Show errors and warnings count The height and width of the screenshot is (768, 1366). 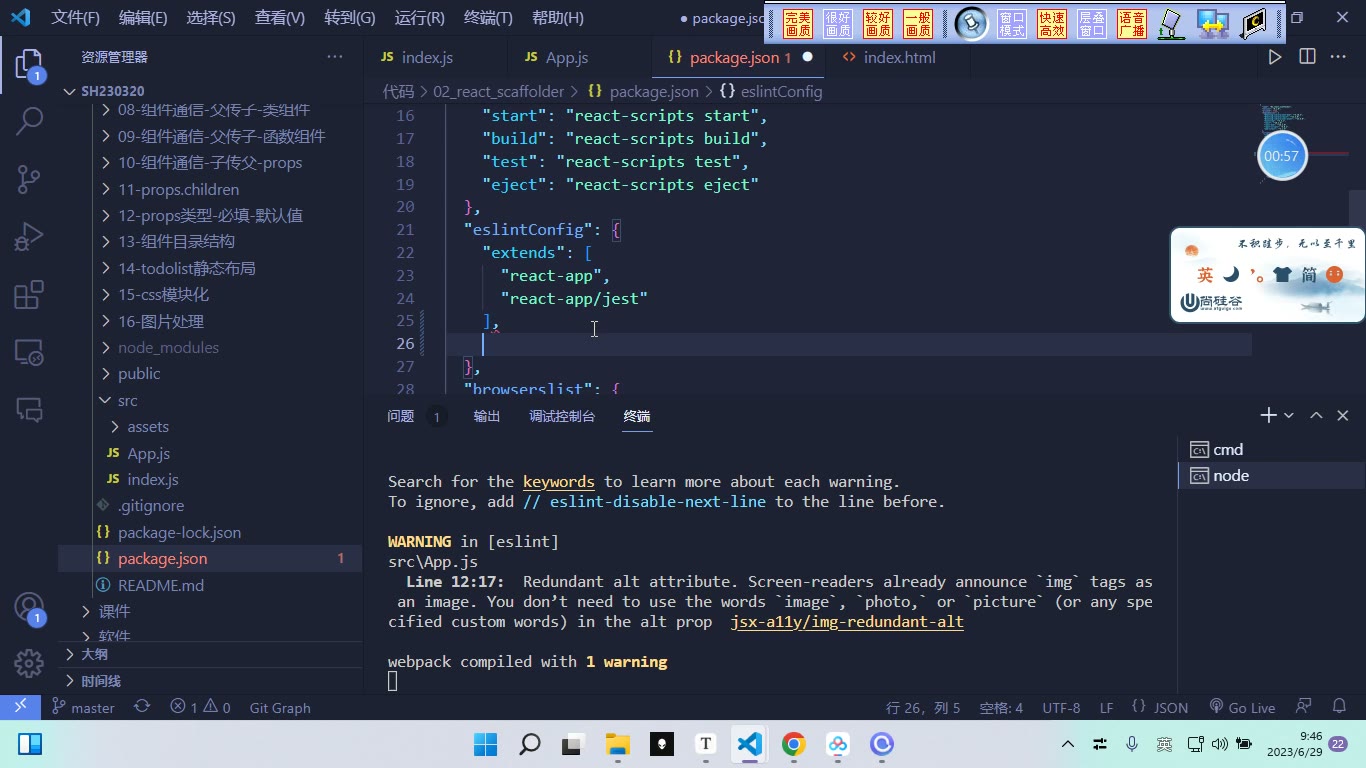coord(200,707)
